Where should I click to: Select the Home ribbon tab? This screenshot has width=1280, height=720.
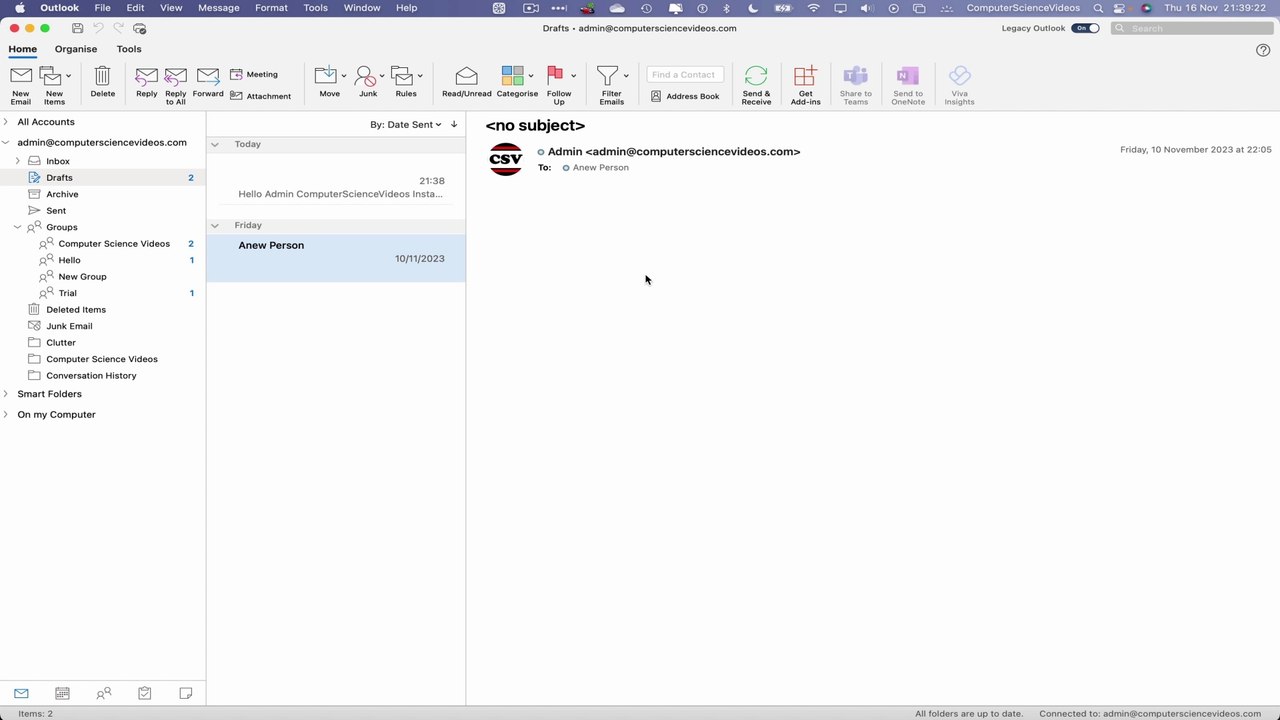pyautogui.click(x=22, y=49)
